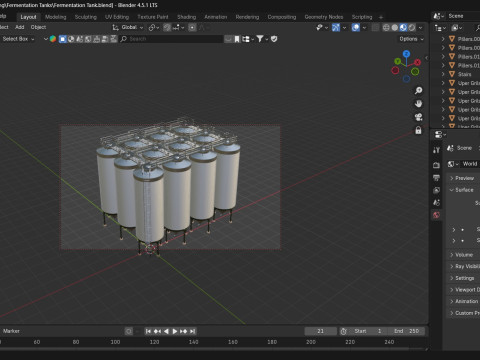Select material preview viewport shading
Viewport: 480px width, 360px height.
pyautogui.click(x=403, y=28)
